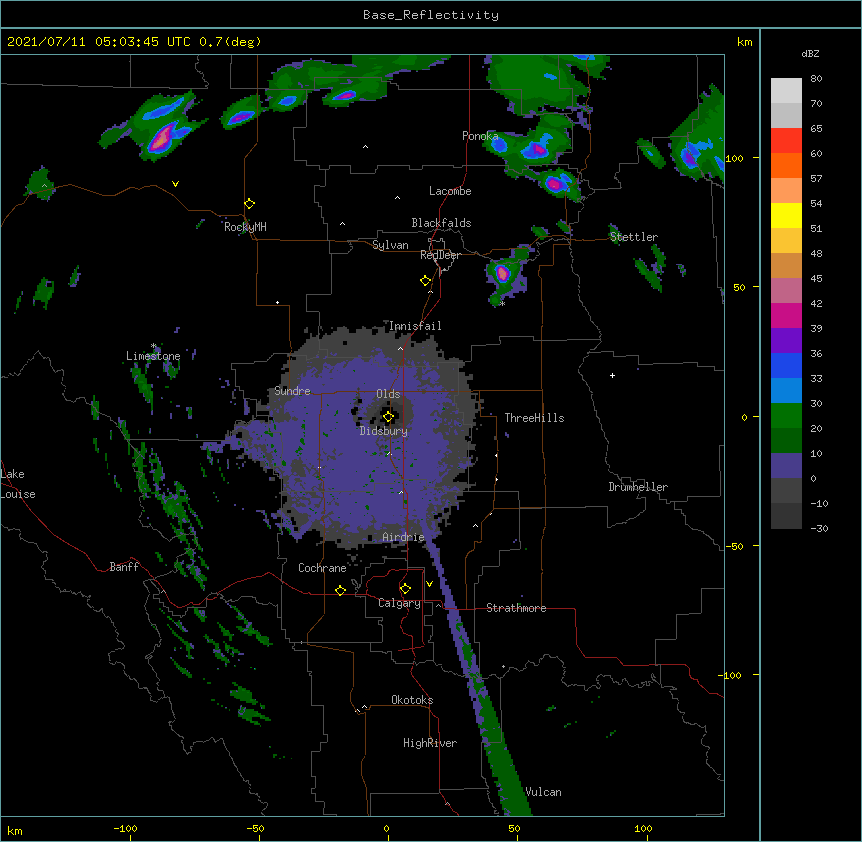
Task: Click the Airdrie label
Action: pyautogui.click(x=404, y=537)
